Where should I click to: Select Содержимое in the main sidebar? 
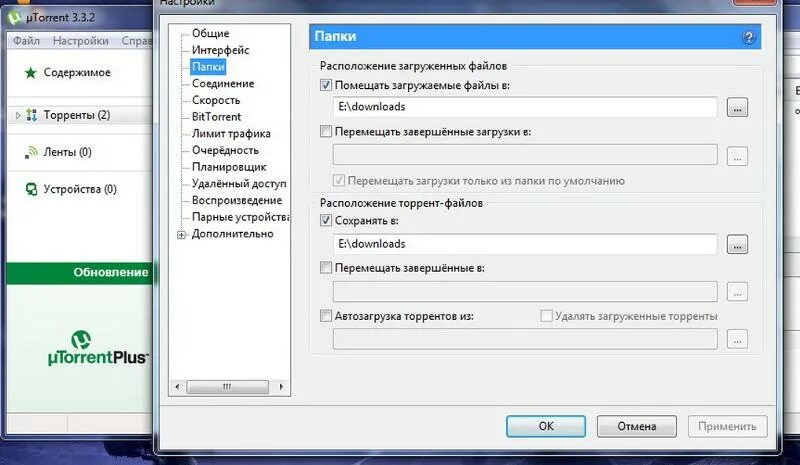pyautogui.click(x=77, y=72)
